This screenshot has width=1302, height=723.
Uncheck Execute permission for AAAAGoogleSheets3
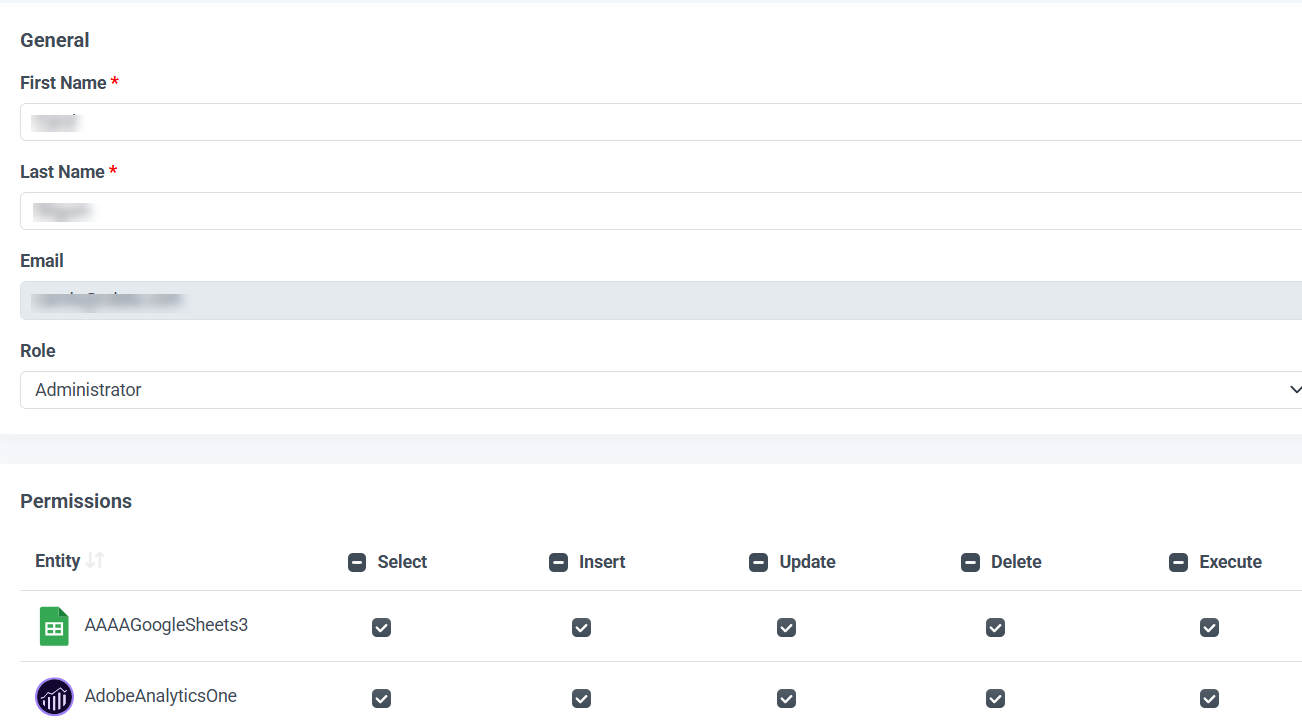pyautogui.click(x=1209, y=627)
